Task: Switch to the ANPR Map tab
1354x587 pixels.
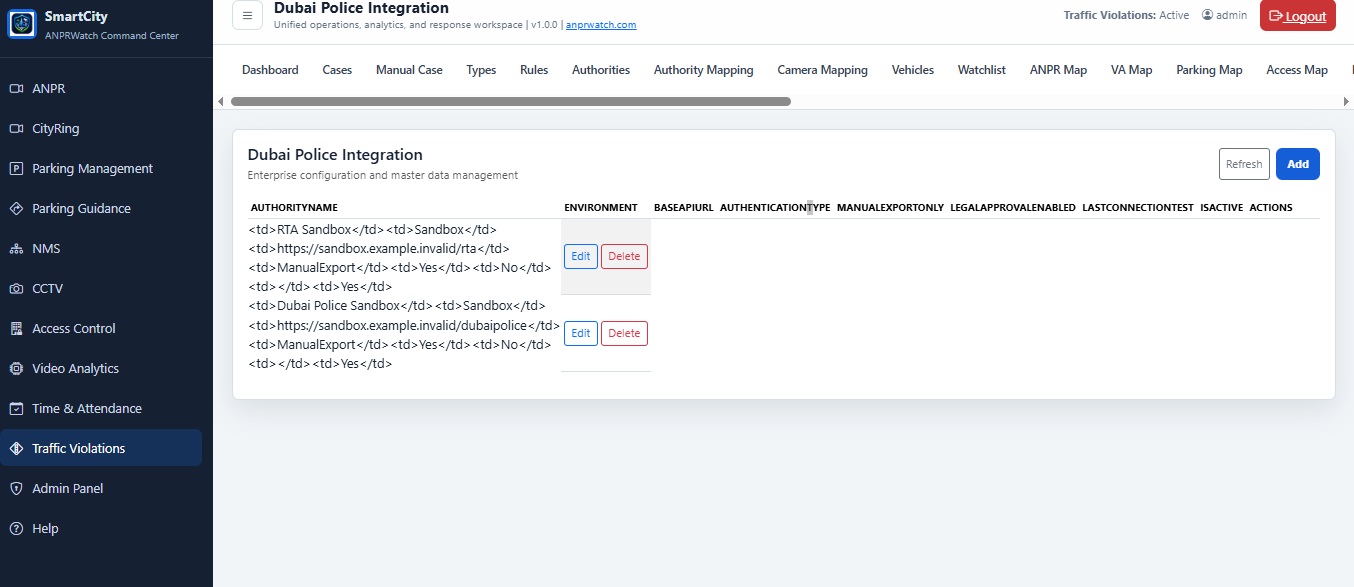Action: click(x=1058, y=70)
